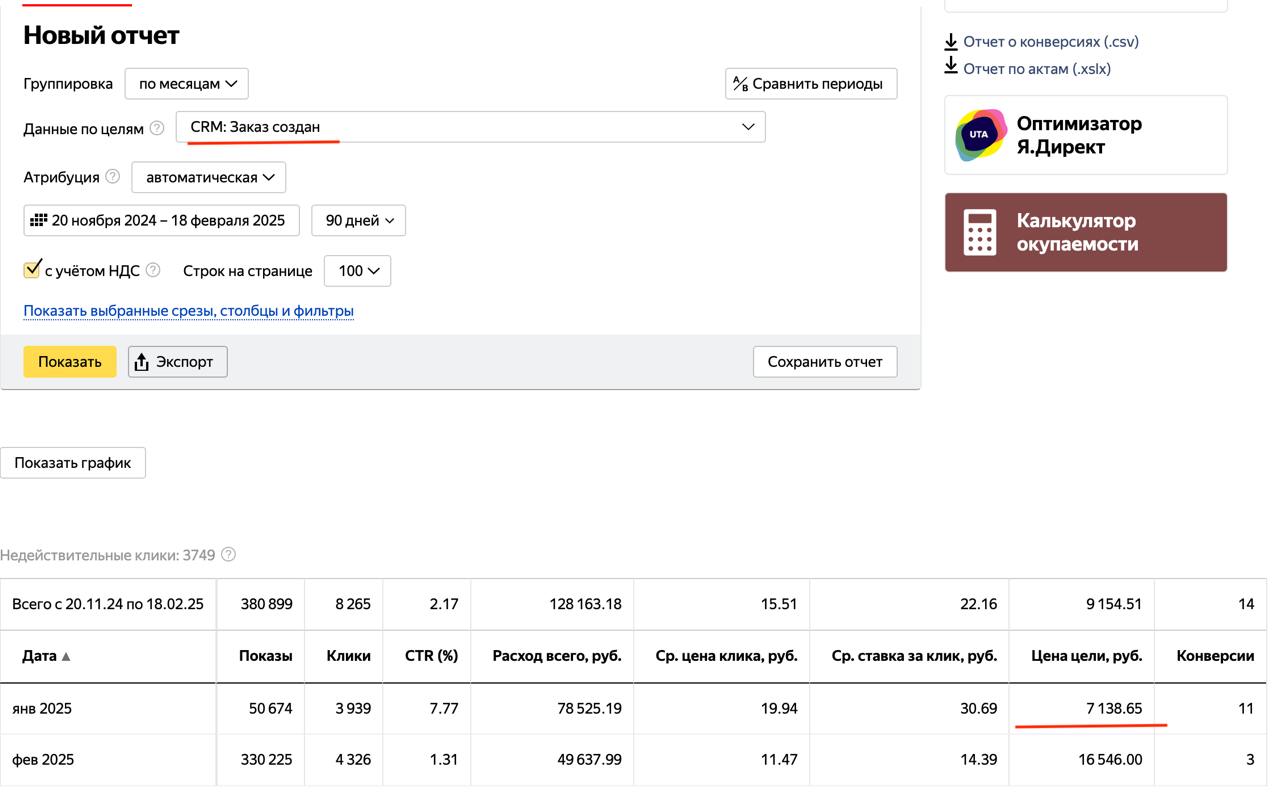
Task: Click the sort arrow next to Дата
Action: [x=67, y=657]
